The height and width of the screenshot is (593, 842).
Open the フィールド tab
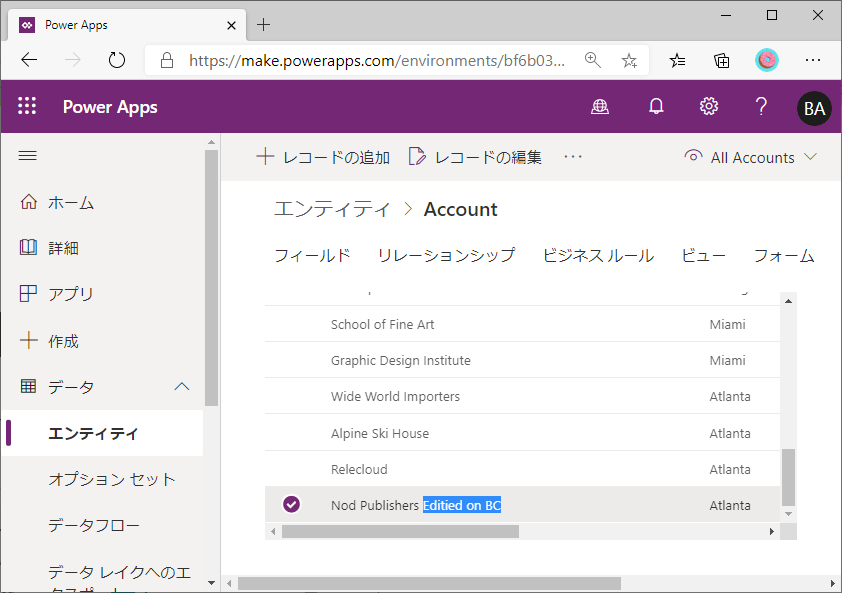coord(313,256)
